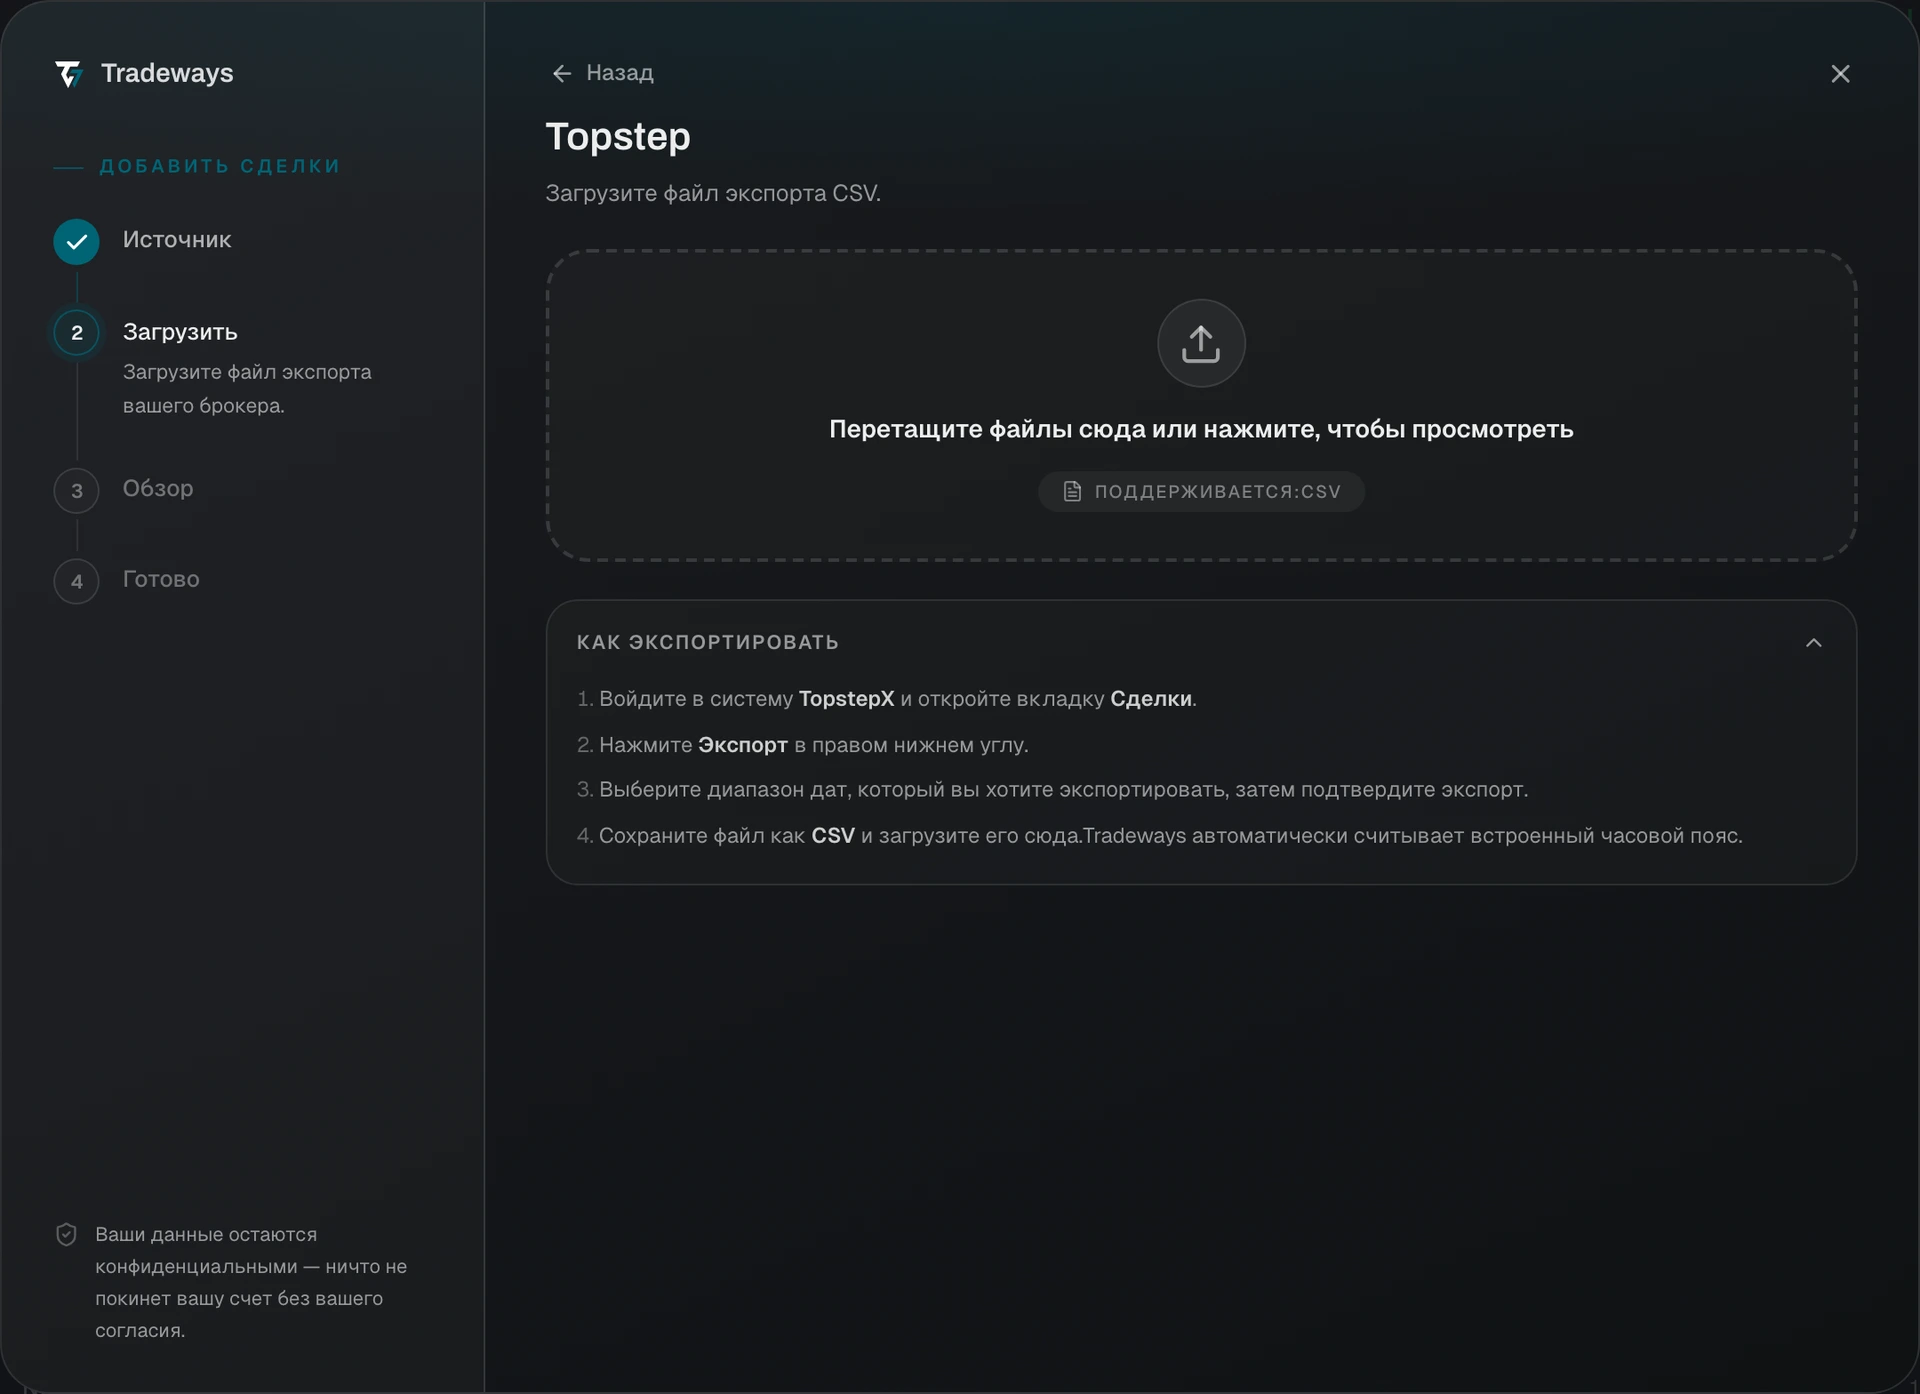Click the ДОБАВИТЬ СДЕЛКИ section label

click(x=220, y=166)
